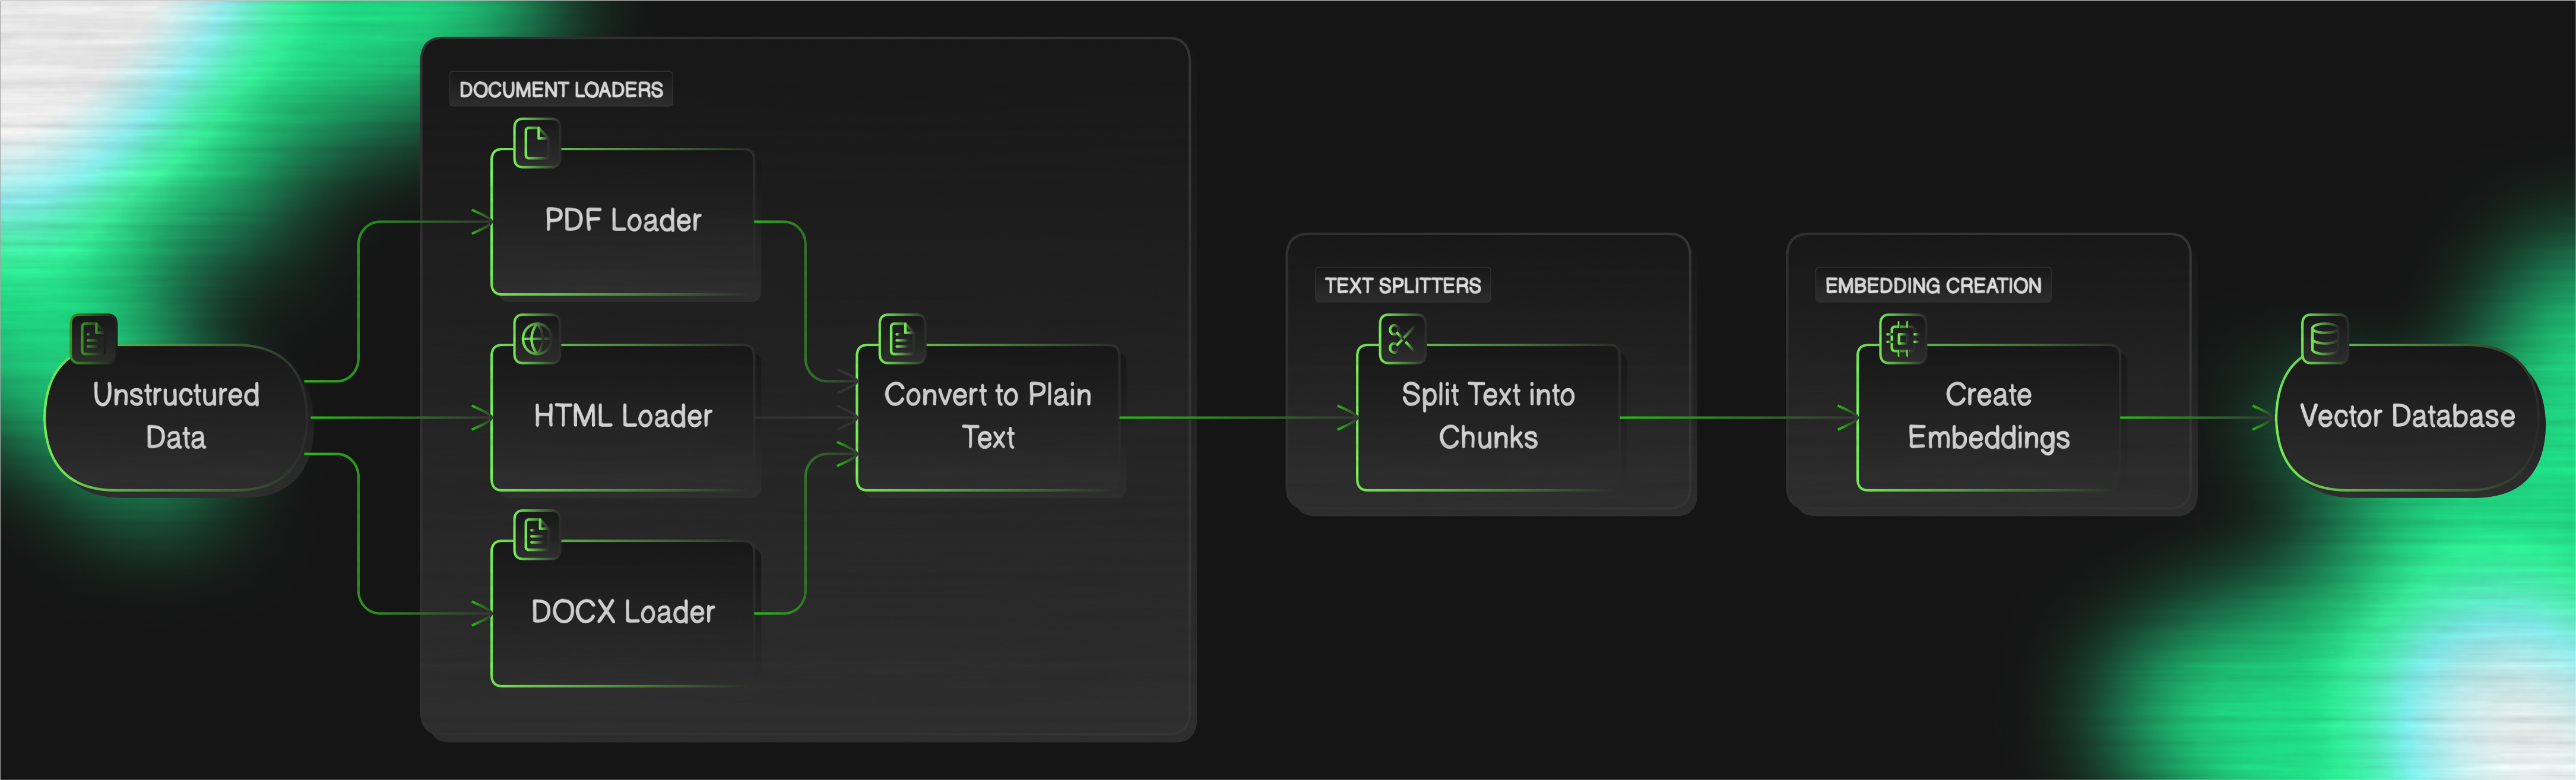This screenshot has width=2576, height=780.
Task: Select the HTML Loader node
Action: 623,417
